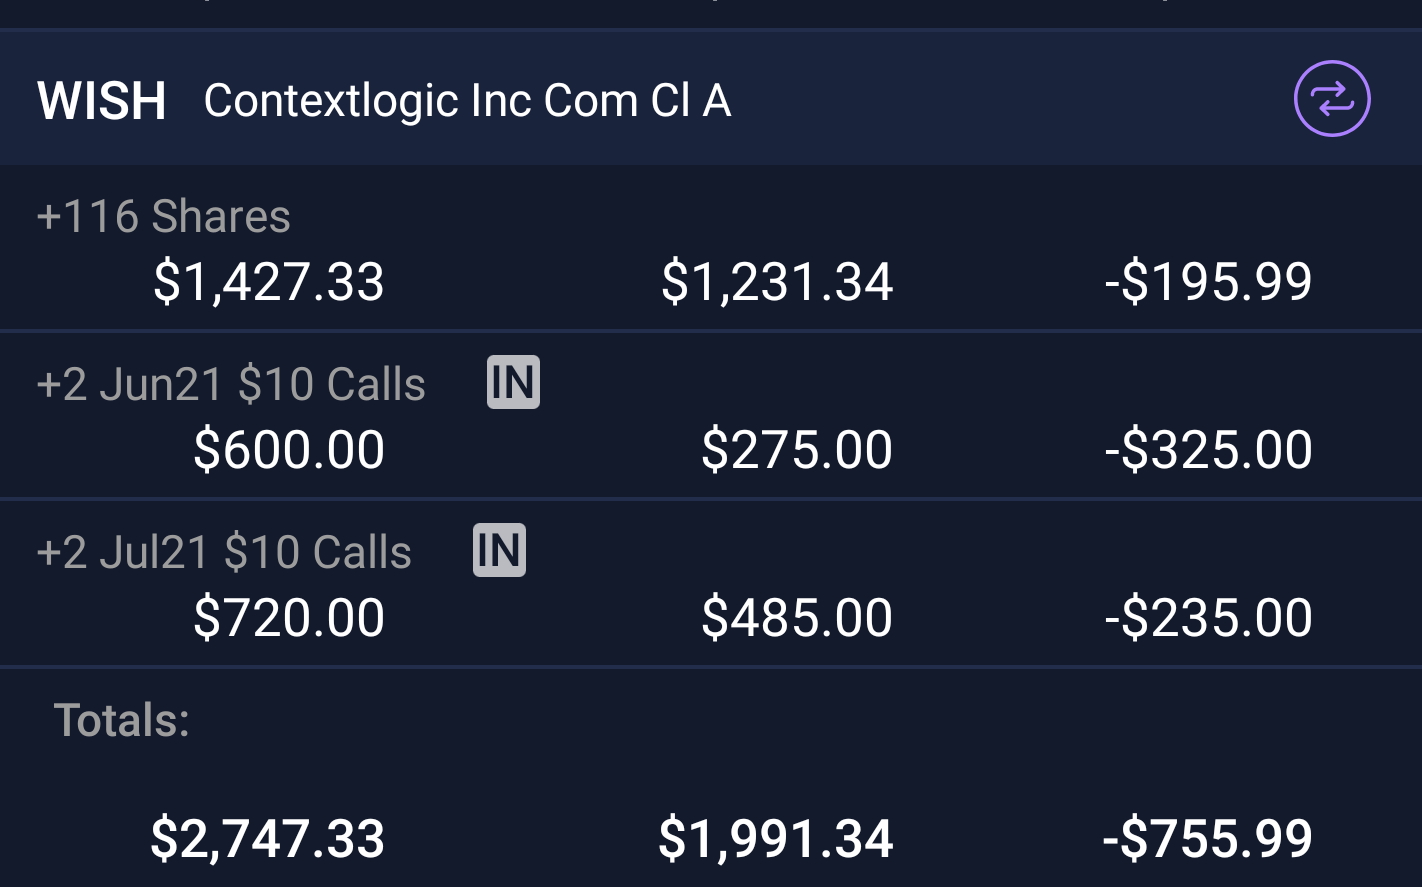1422x887 pixels.
Task: Tap the $2,747.33 total cost value
Action: pyautogui.click(x=268, y=838)
